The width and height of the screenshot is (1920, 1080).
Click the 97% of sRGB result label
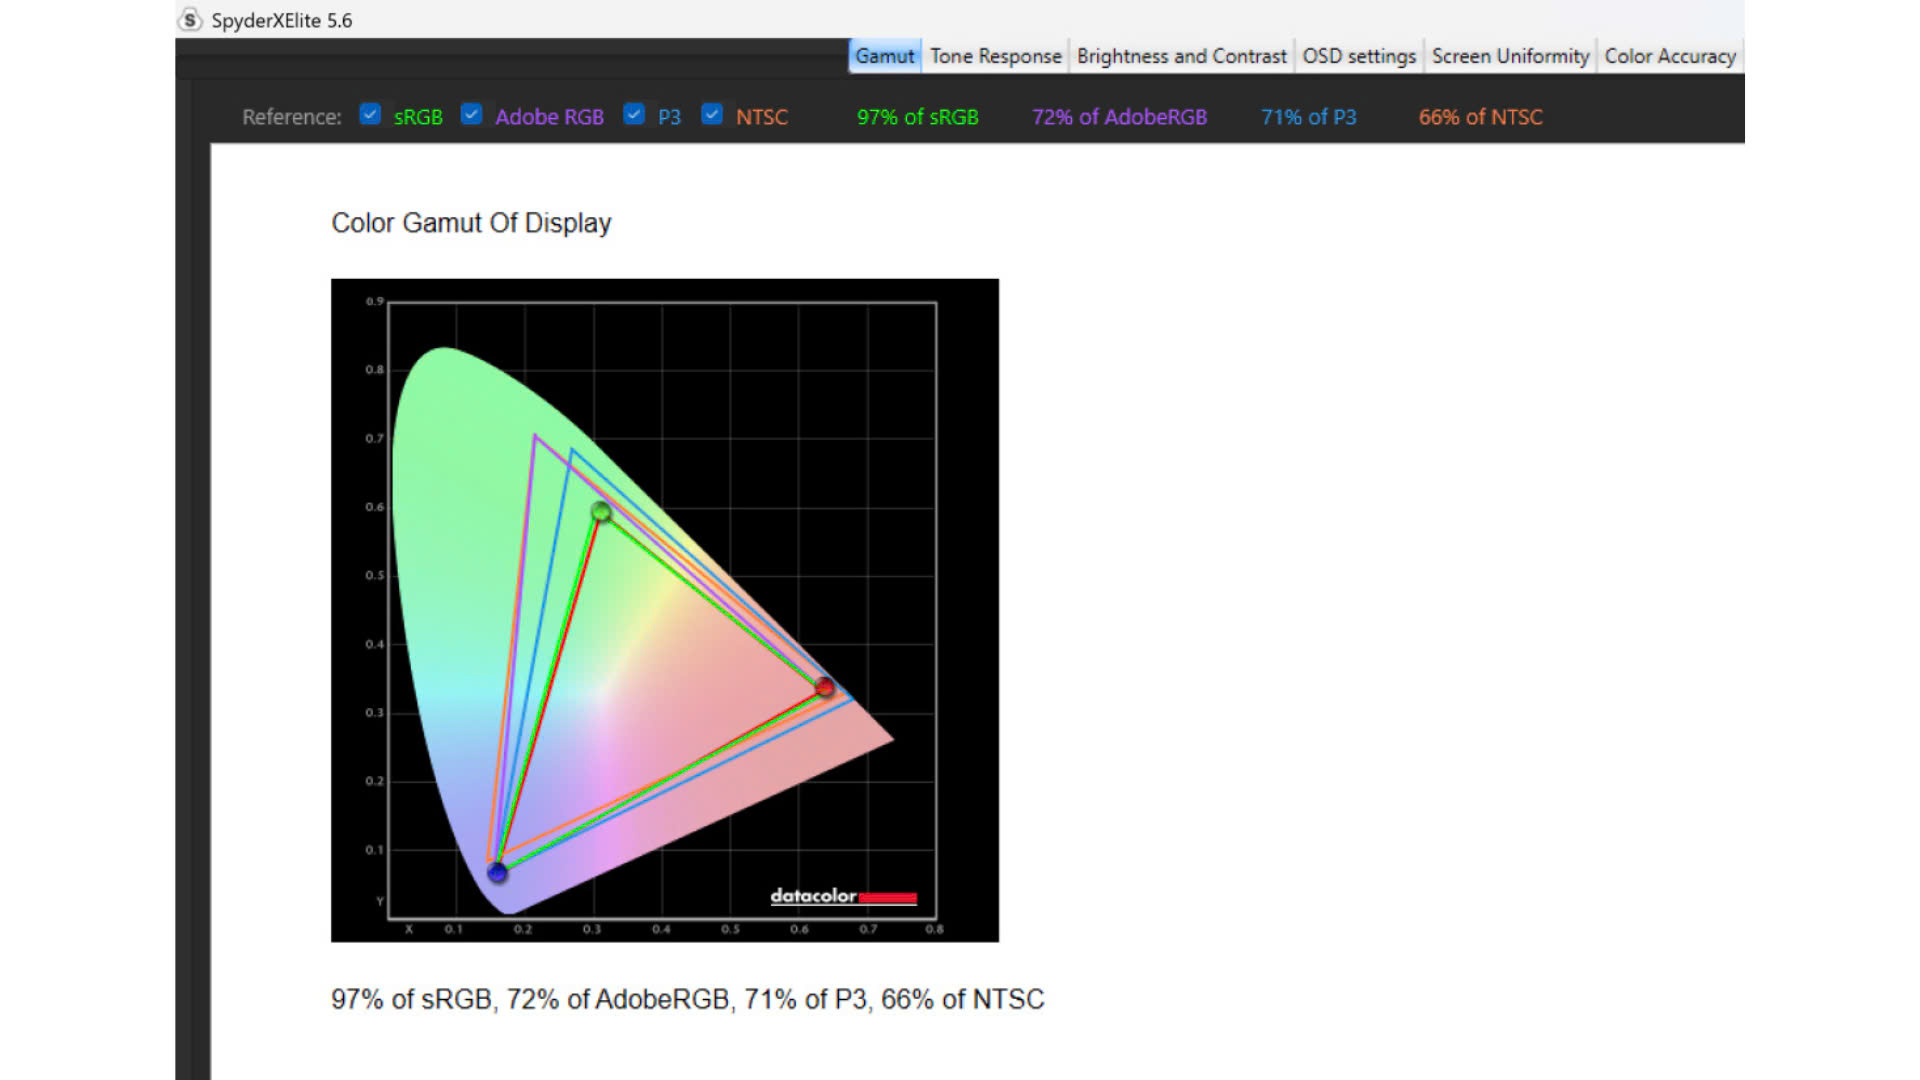917,117
